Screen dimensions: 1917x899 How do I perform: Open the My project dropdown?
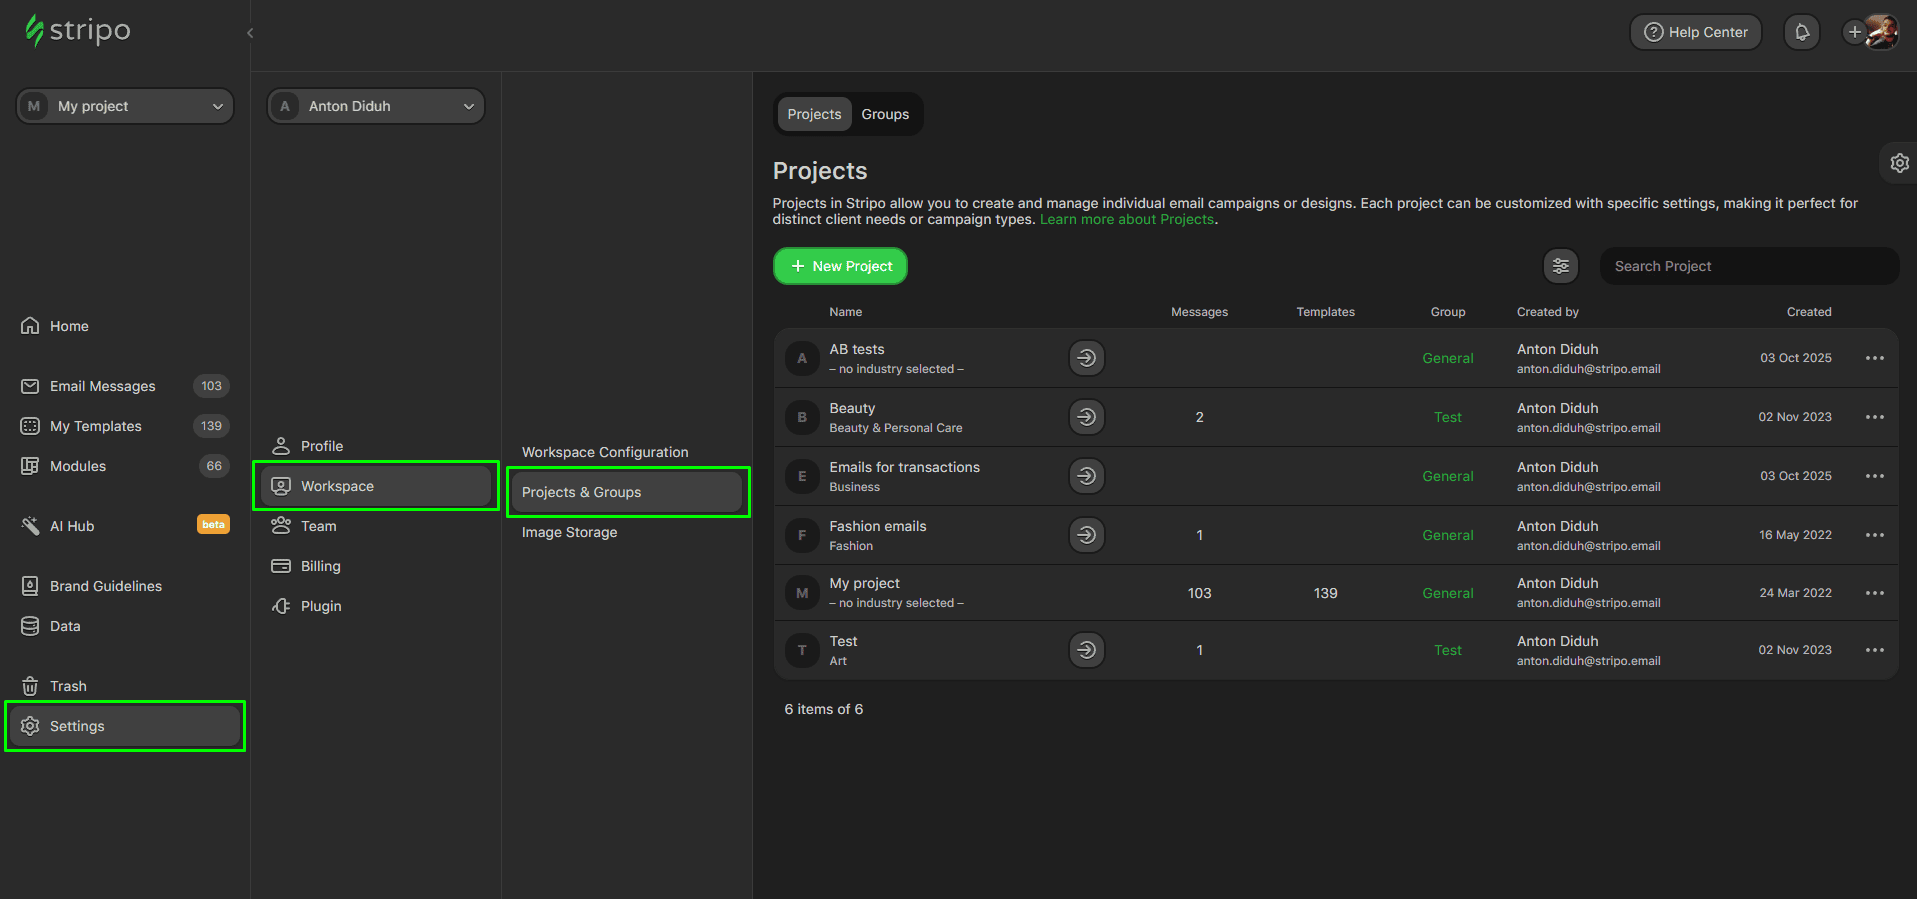coord(125,106)
